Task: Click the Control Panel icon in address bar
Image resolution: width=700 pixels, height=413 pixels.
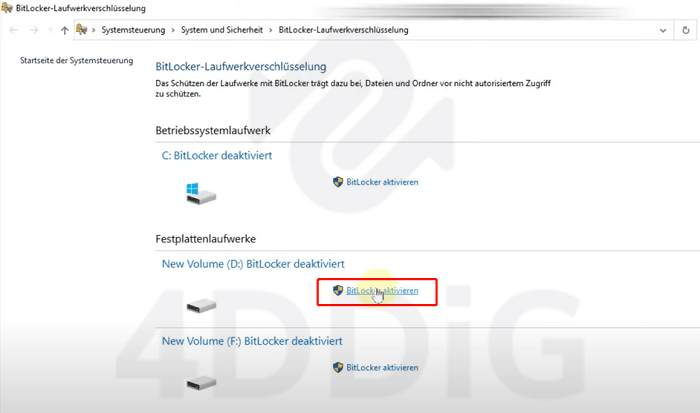Action: tap(81, 29)
